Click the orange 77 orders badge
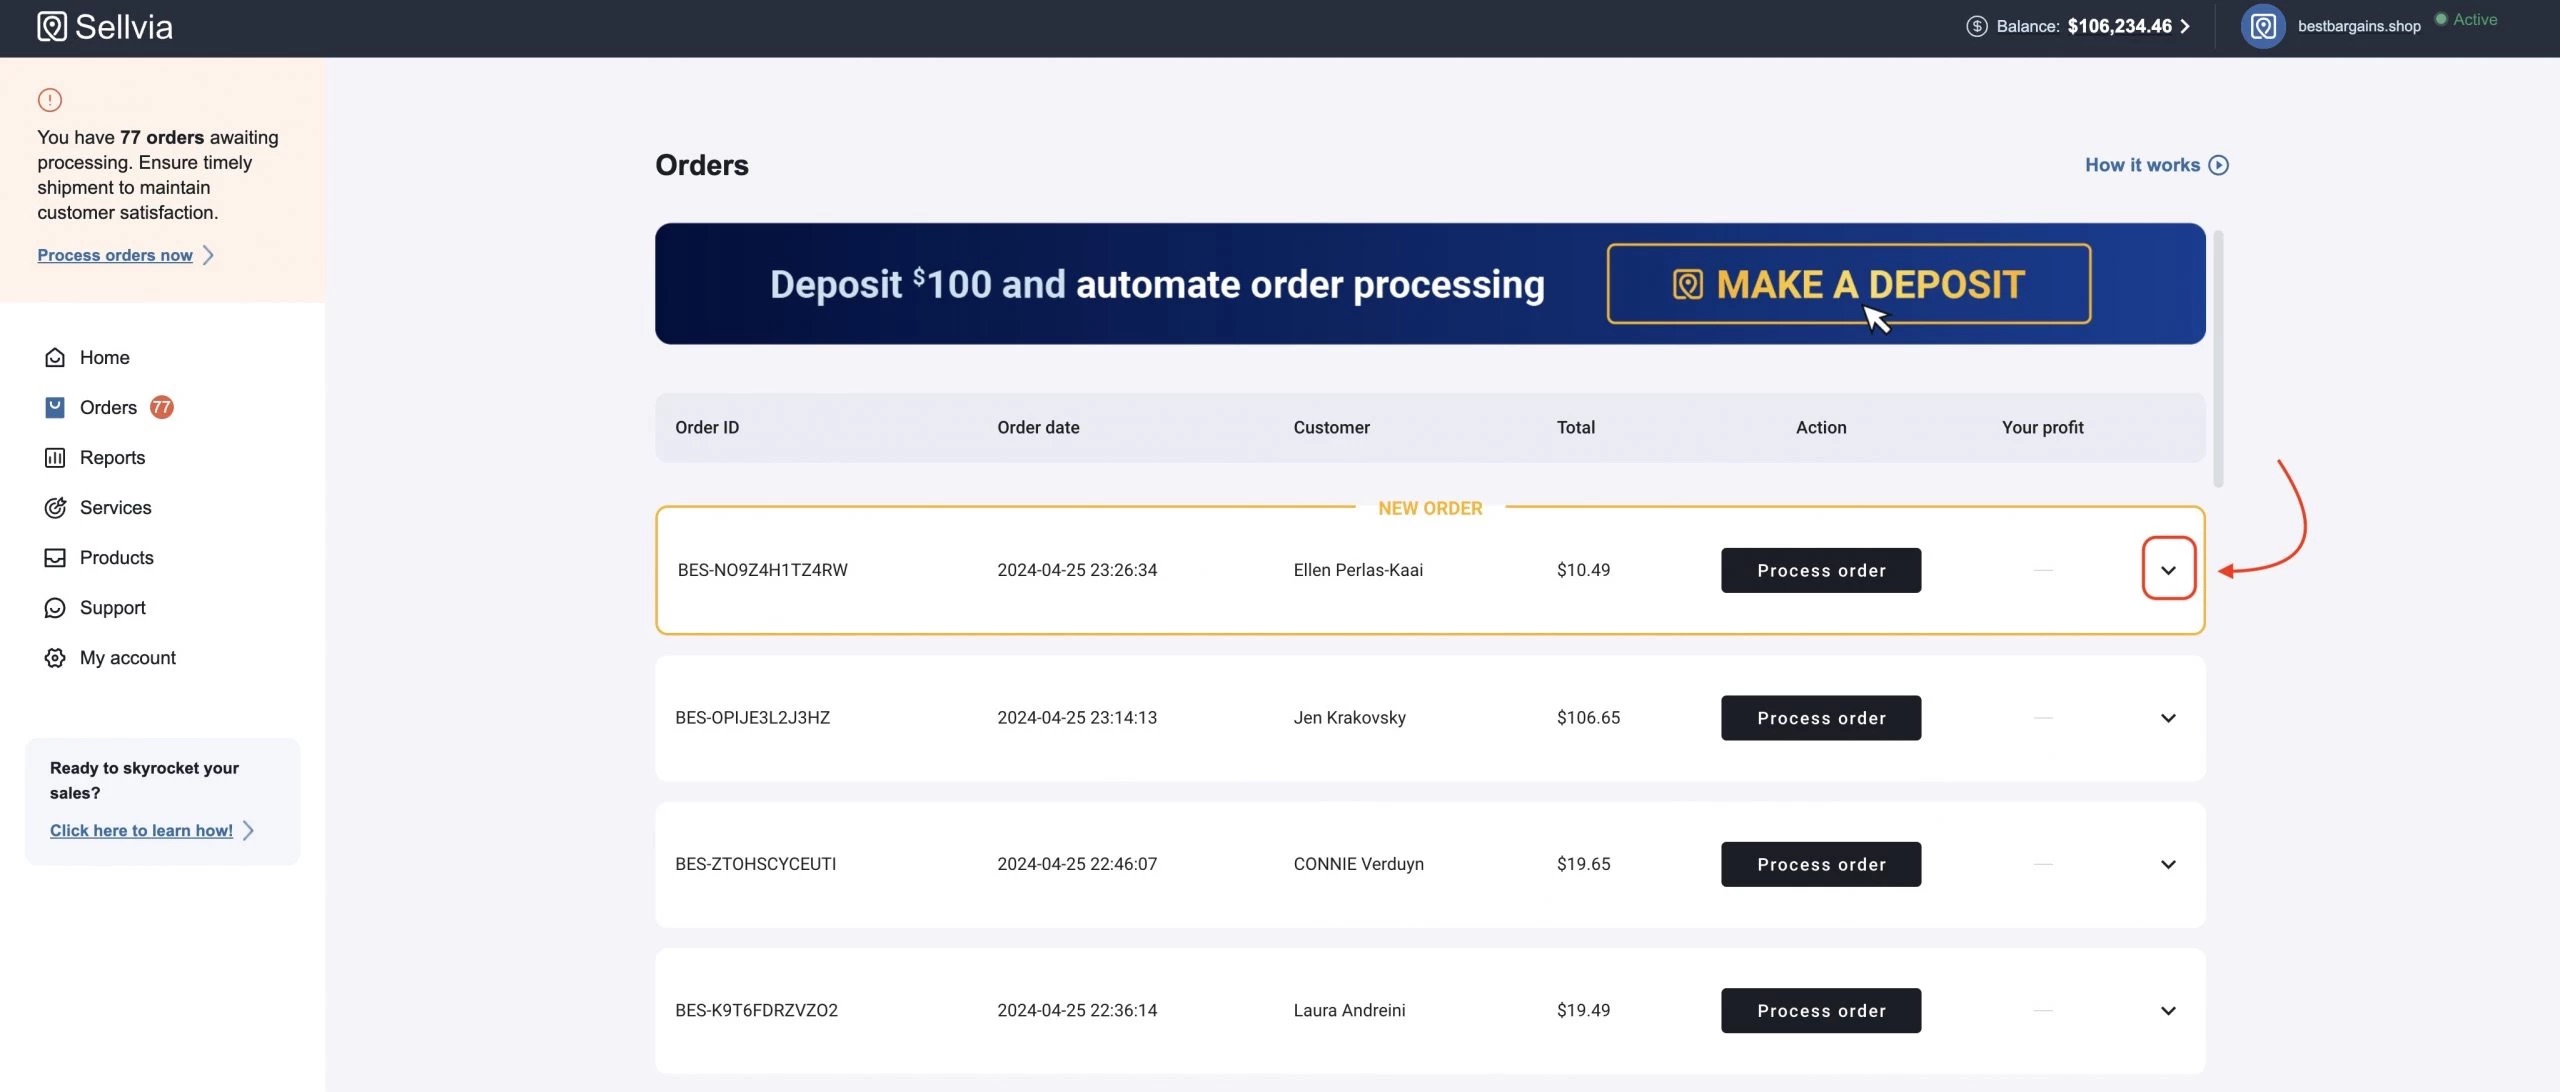This screenshot has height=1092, width=2560. 161,407
